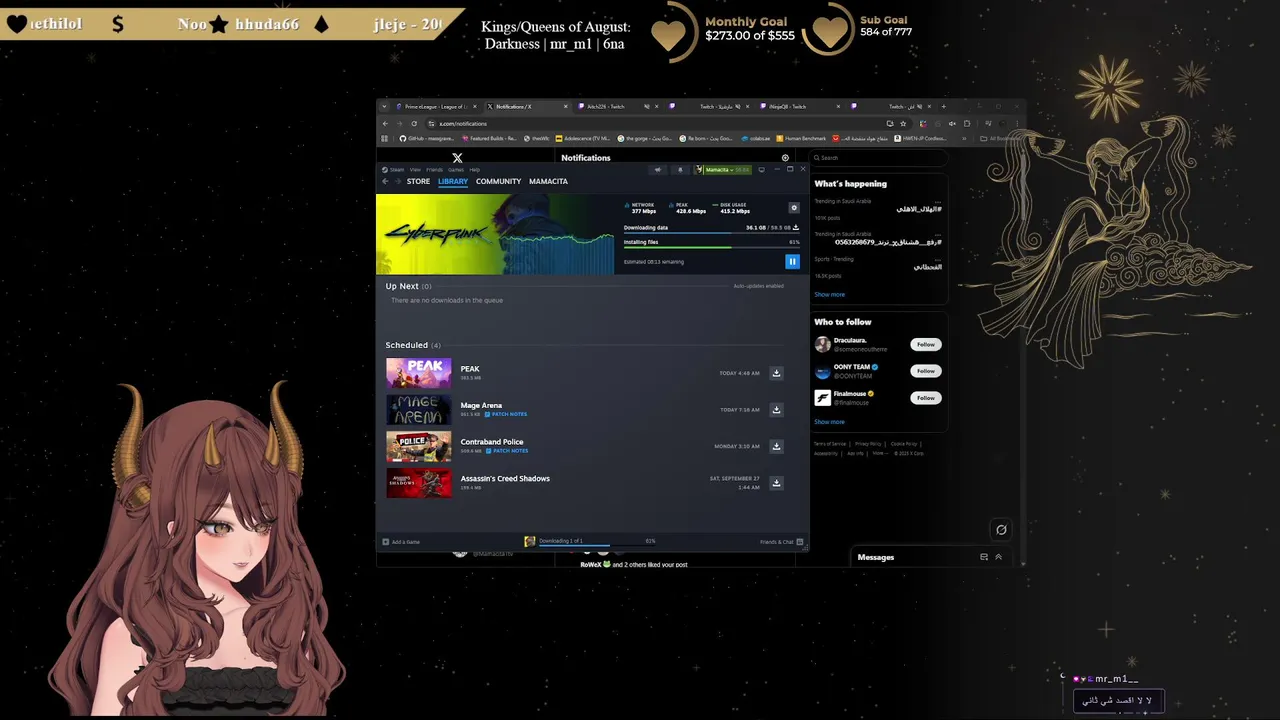This screenshot has width=1280, height=720.
Task: Open Steam download settings gear
Action: 794,208
